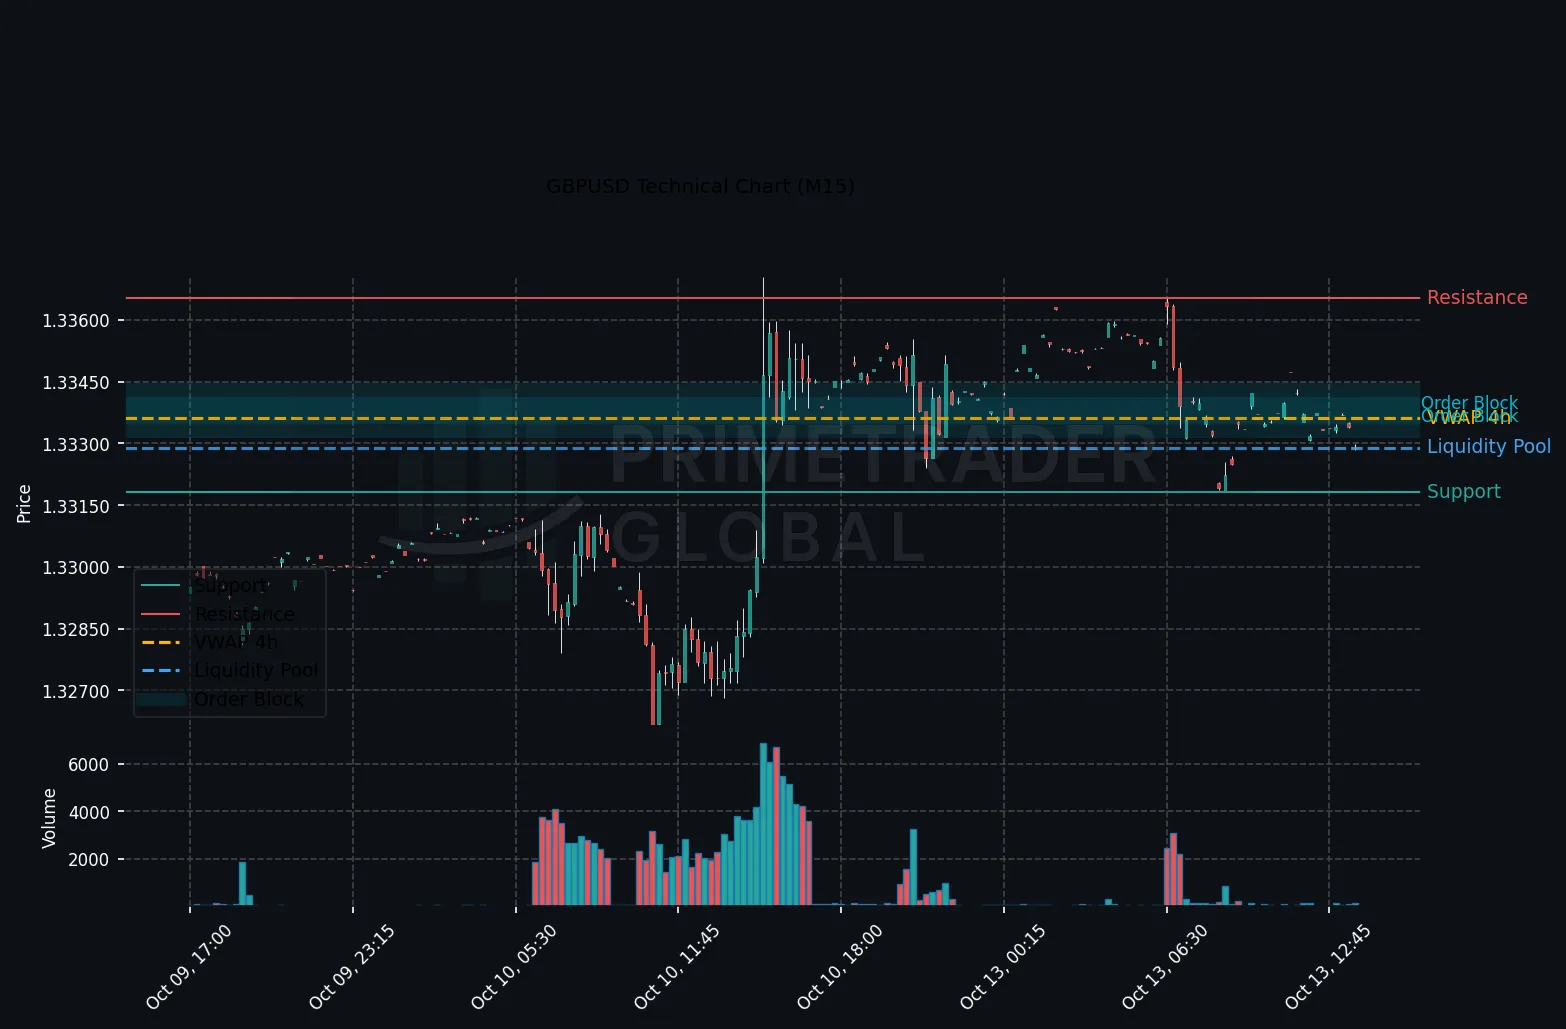This screenshot has height=1029, width=1566.
Task: Click the PRIMETRADER watermark text
Action: (x=884, y=455)
